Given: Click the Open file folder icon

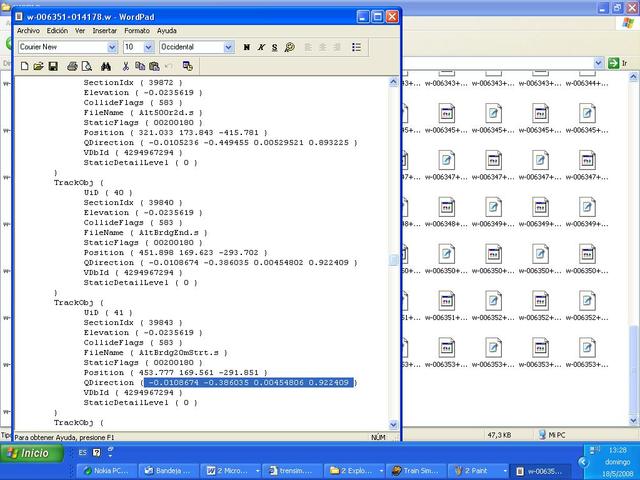Looking at the screenshot, I should tap(39, 66).
